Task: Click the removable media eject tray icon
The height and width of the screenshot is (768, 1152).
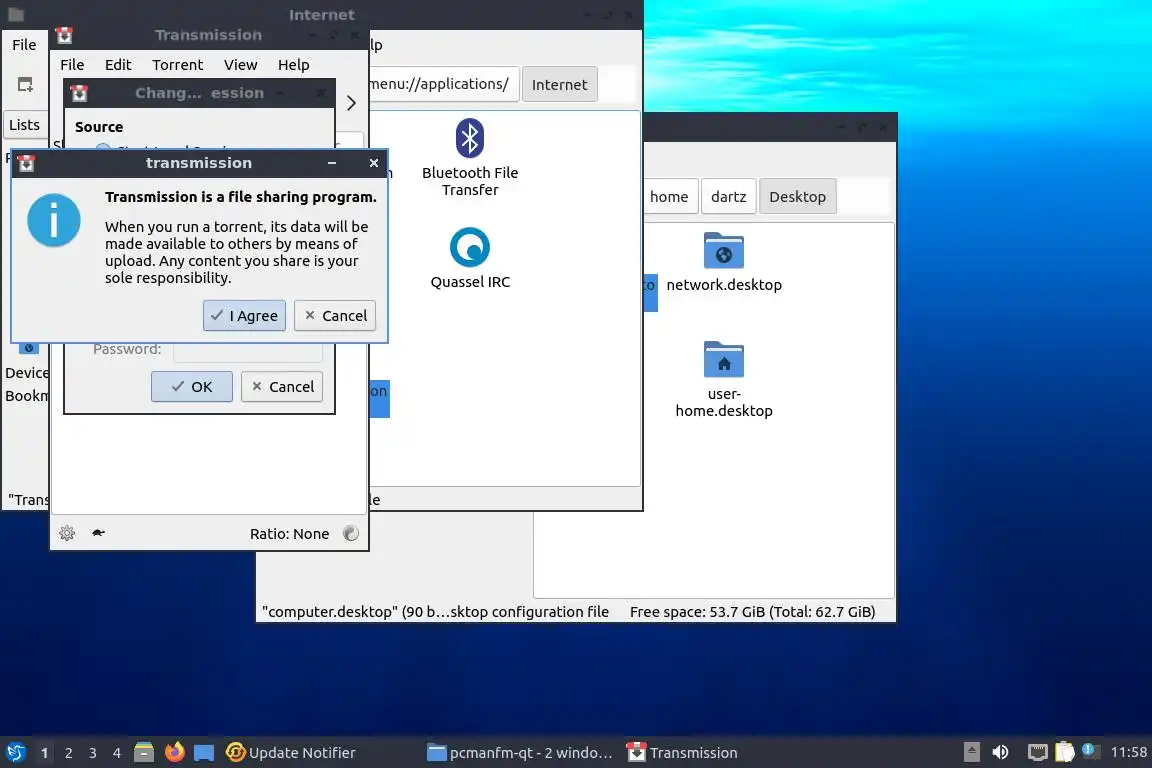Action: [971, 752]
